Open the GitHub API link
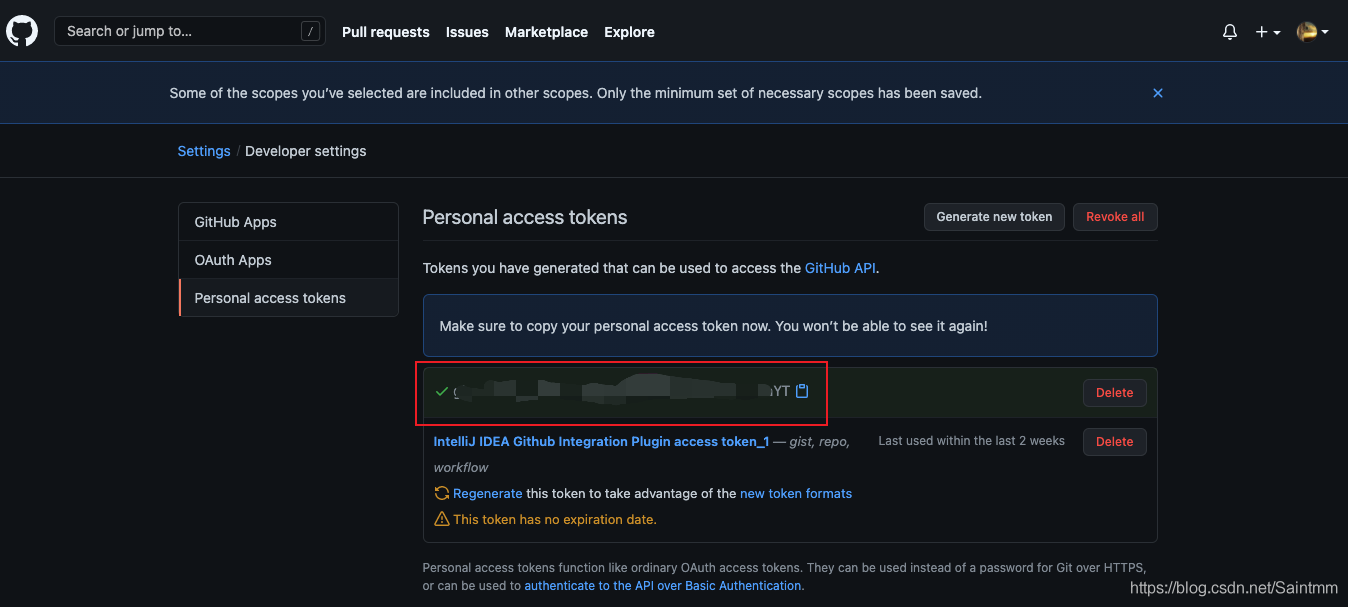 pos(840,268)
